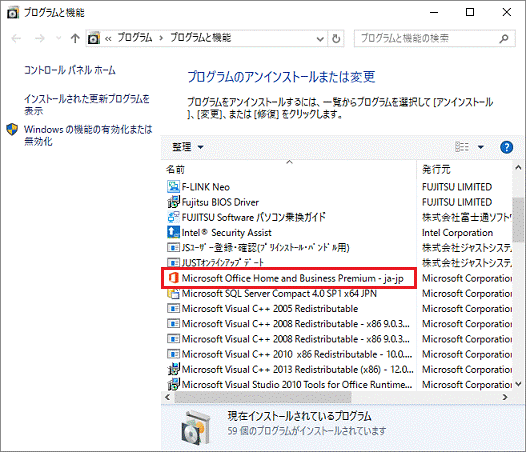Select Microsoft Visual C++ 2013 Redistributable (x86)

click(298, 369)
